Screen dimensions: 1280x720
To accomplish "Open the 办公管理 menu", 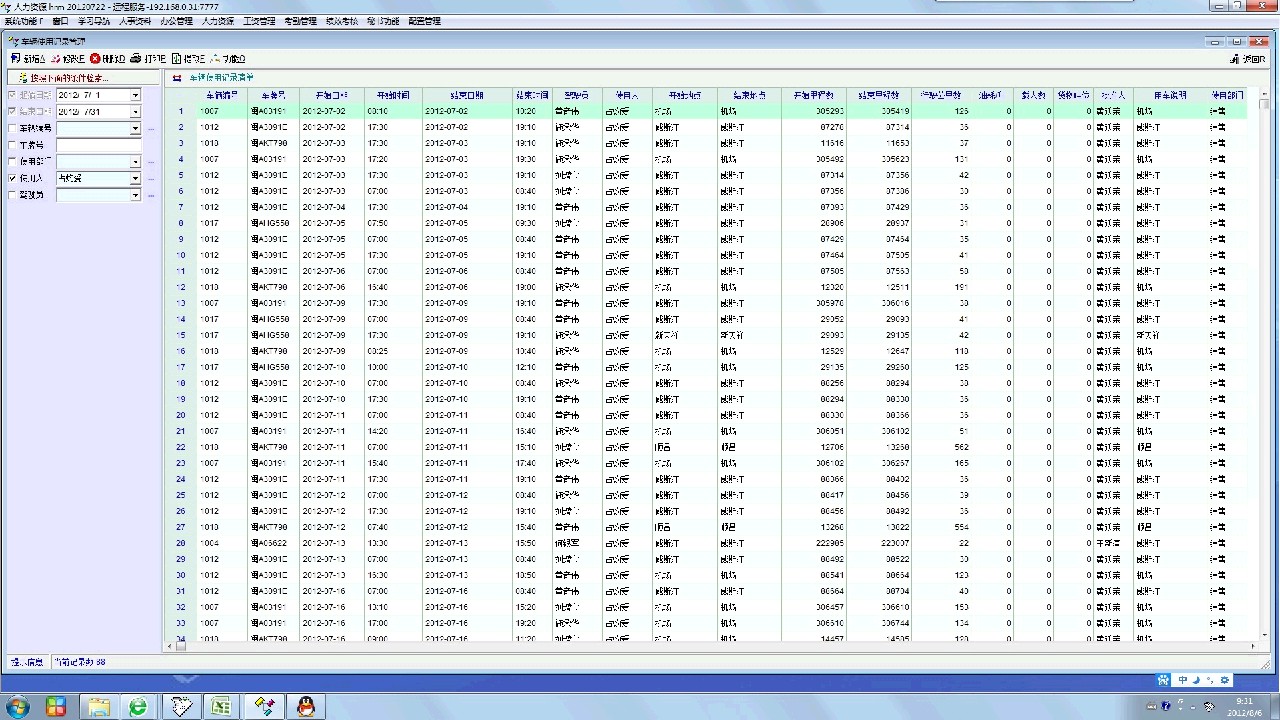I will pyautogui.click(x=176, y=21).
